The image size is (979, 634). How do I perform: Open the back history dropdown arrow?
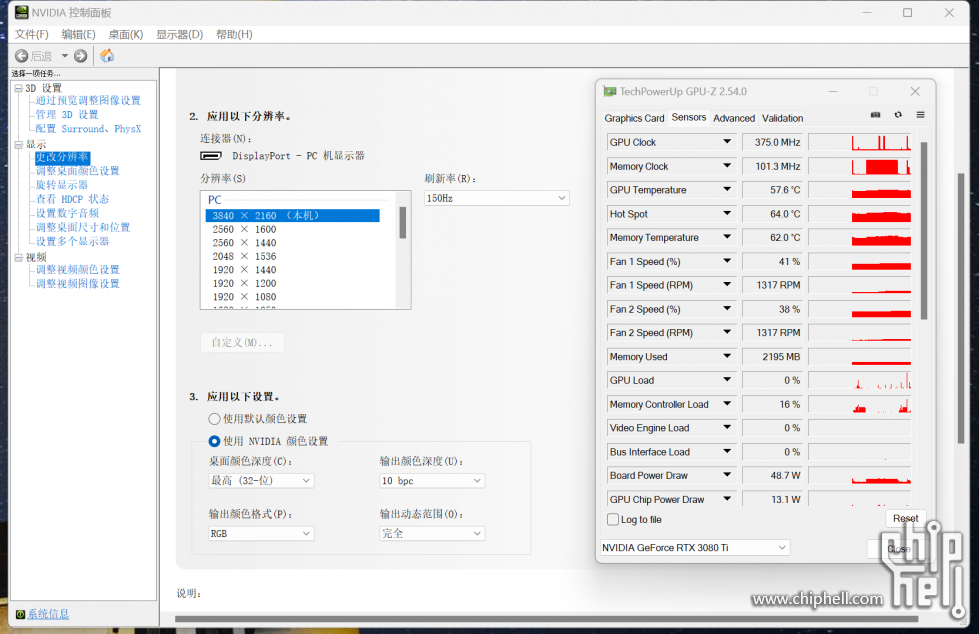click(x=64, y=56)
